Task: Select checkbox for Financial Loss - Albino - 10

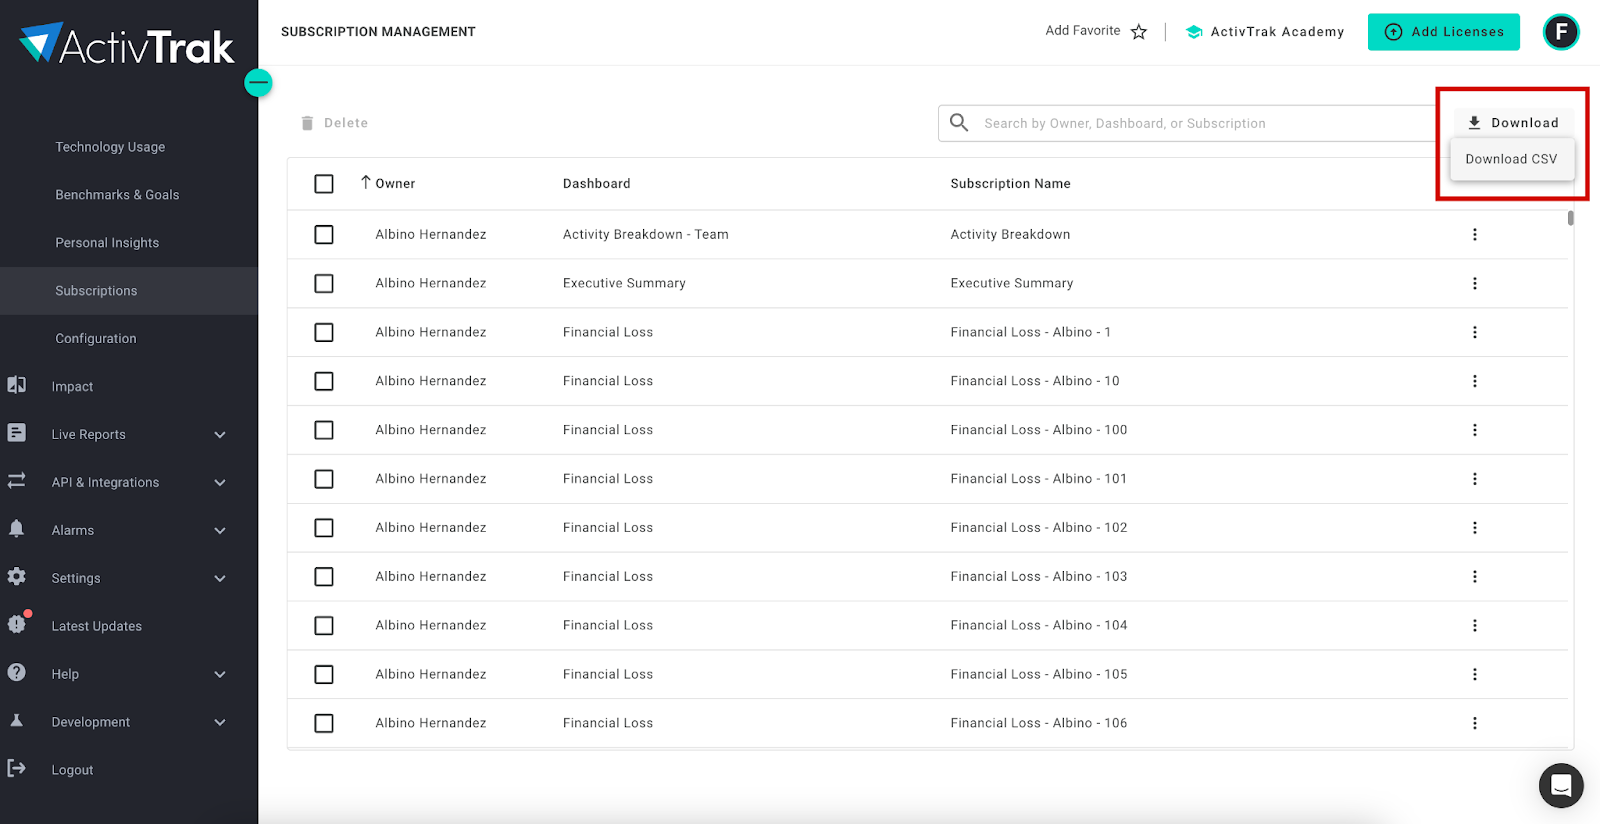Action: [x=324, y=381]
